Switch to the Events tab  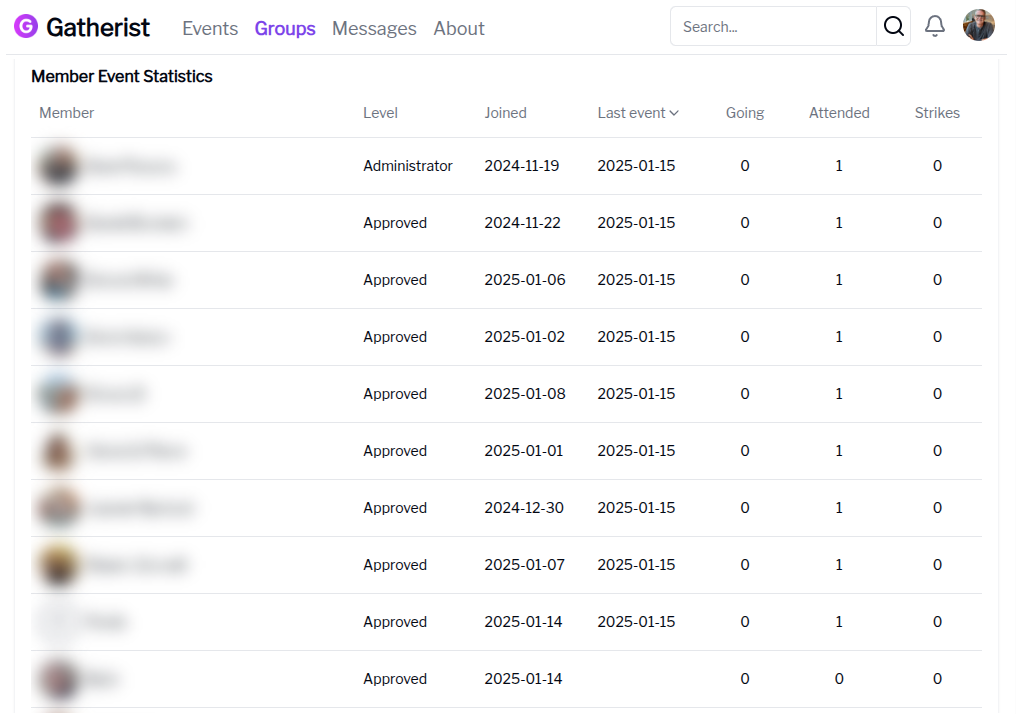pos(210,28)
